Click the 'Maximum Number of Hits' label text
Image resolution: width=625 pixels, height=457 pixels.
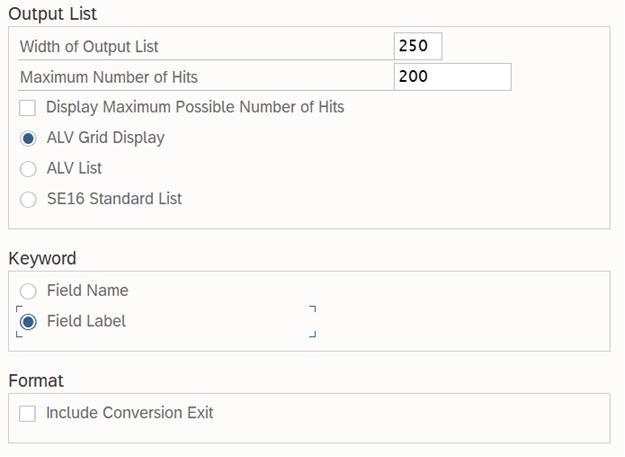pos(108,77)
